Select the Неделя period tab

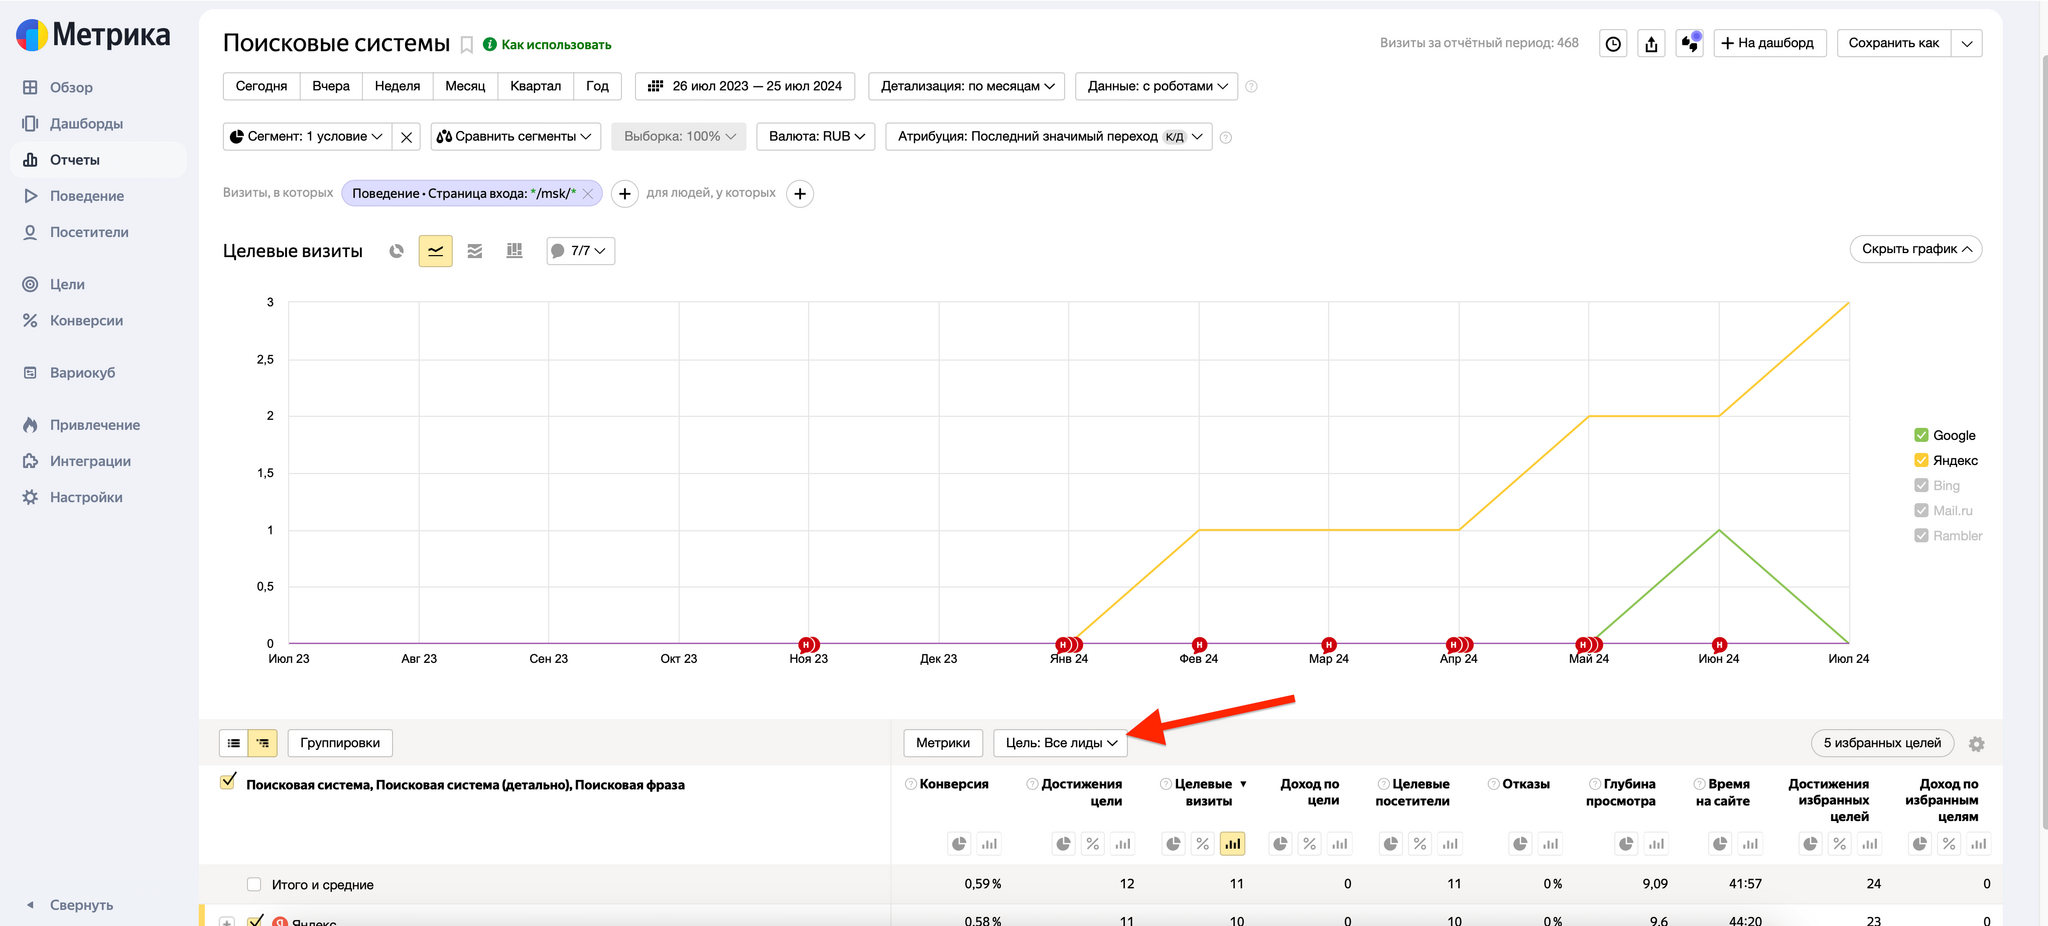pos(397,86)
